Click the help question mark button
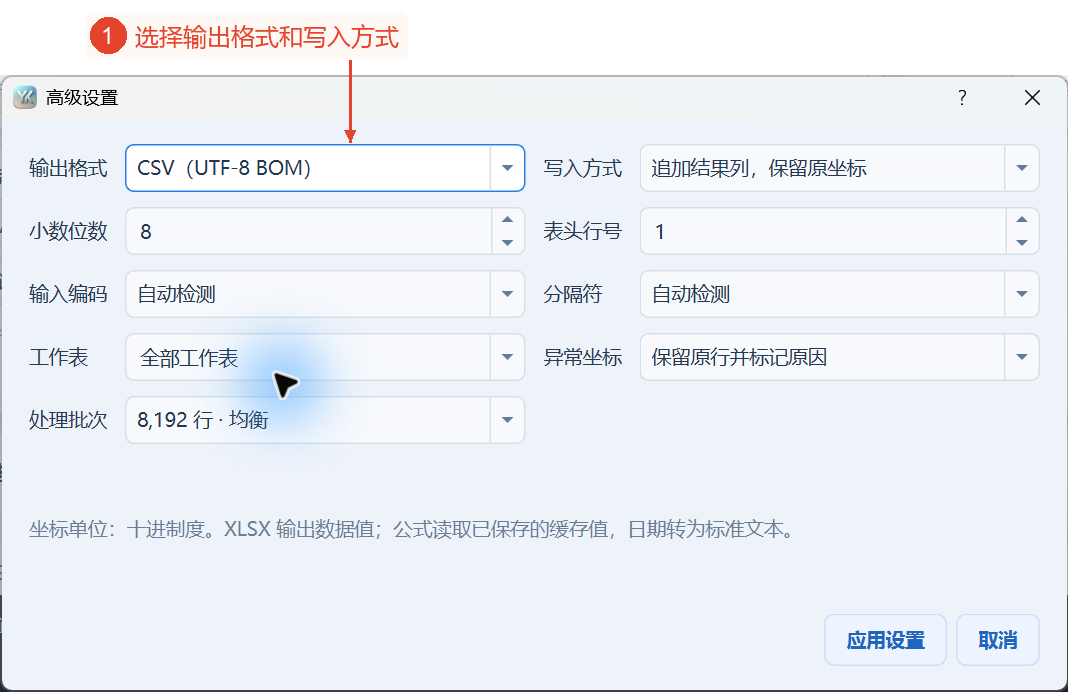This screenshot has height=692, width=1068. [962, 97]
